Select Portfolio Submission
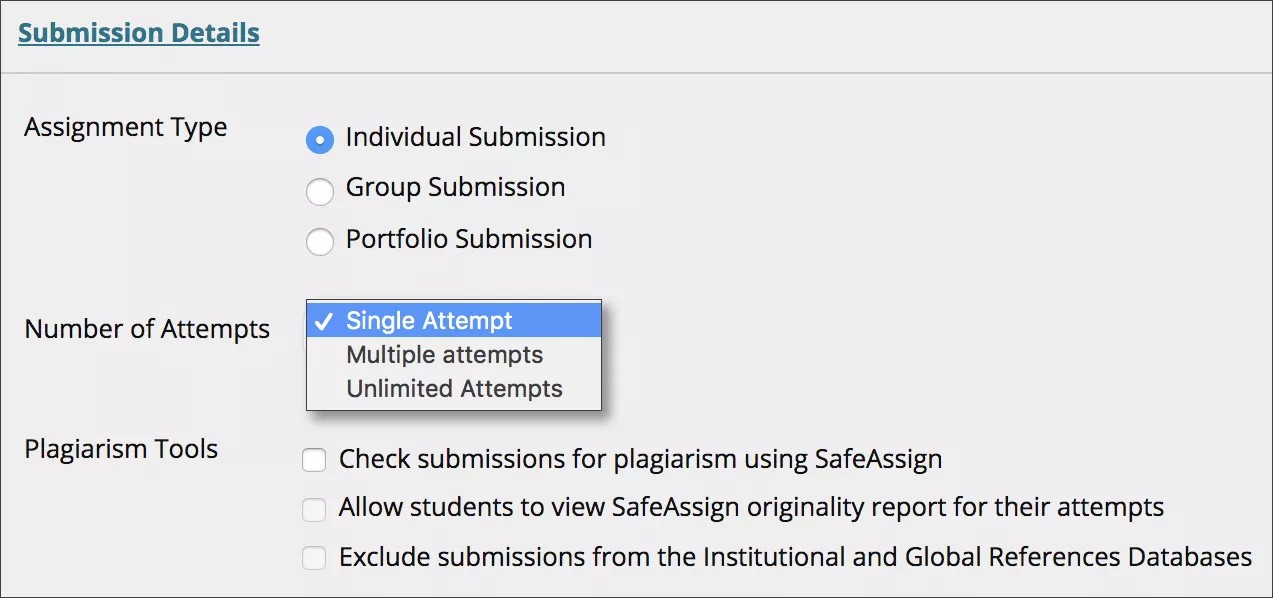Screen dimensions: 1273x598 319,241
